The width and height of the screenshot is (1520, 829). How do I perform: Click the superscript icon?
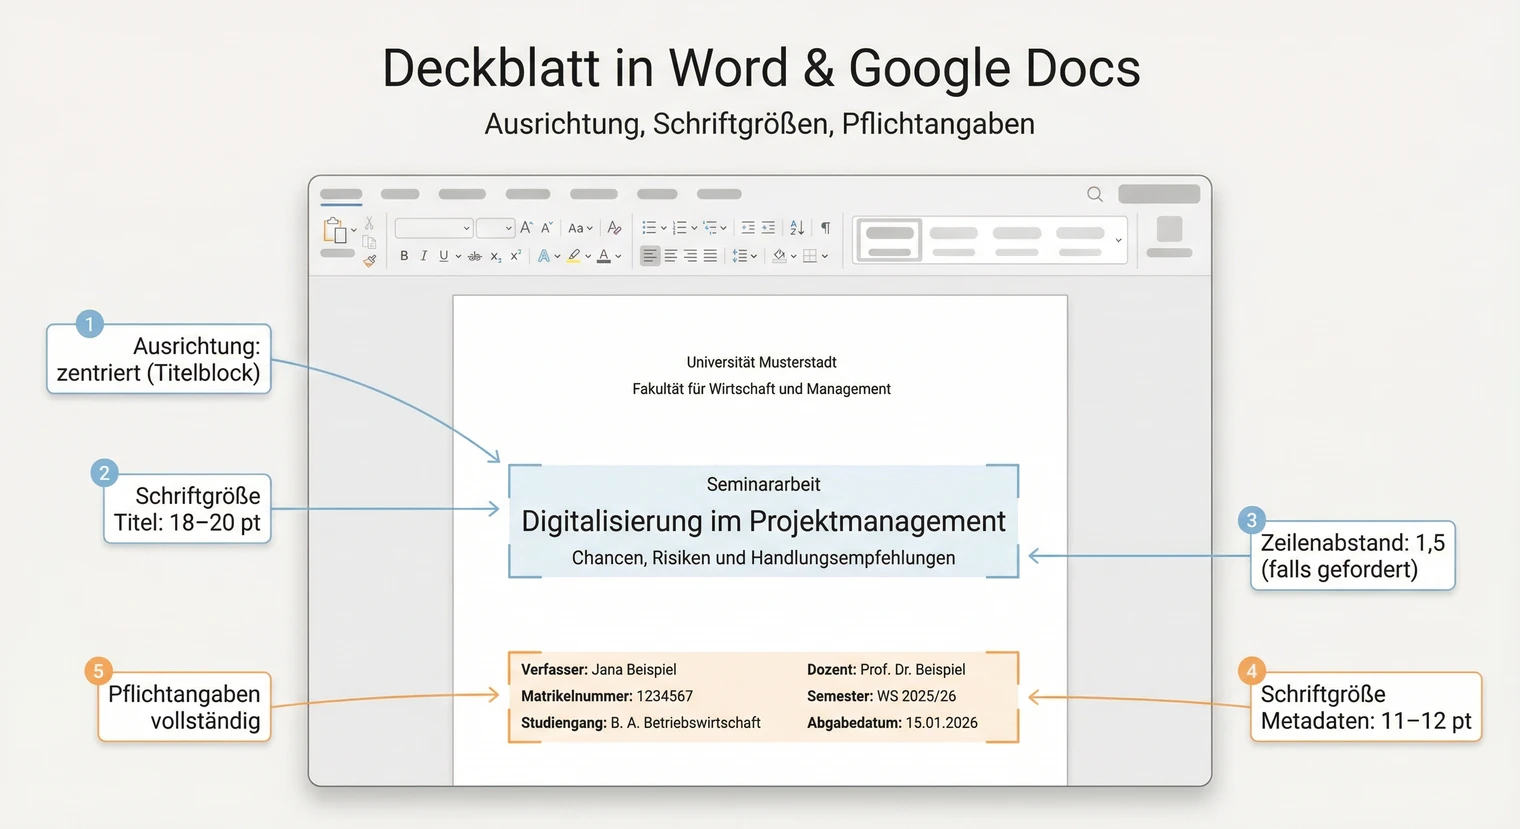tap(515, 253)
